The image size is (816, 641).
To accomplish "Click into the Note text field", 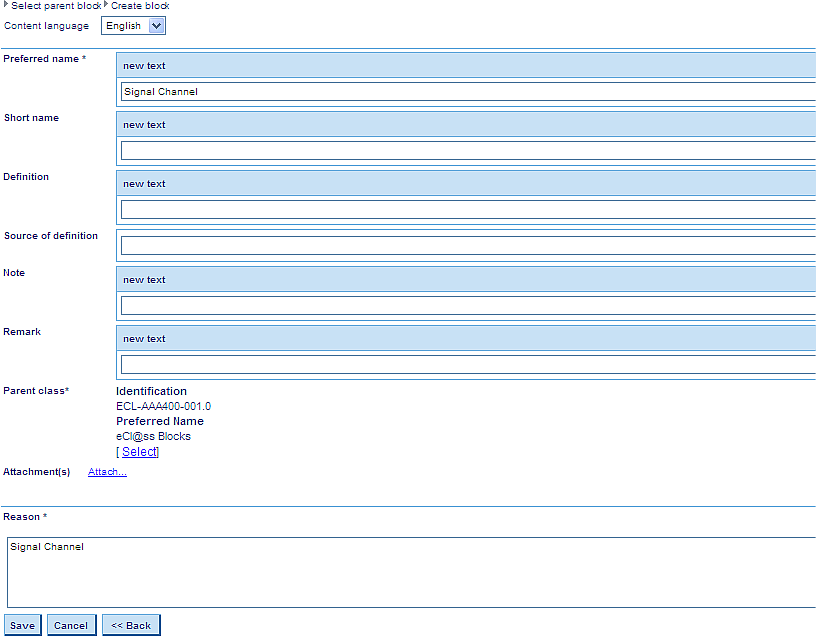I will coord(468,306).
